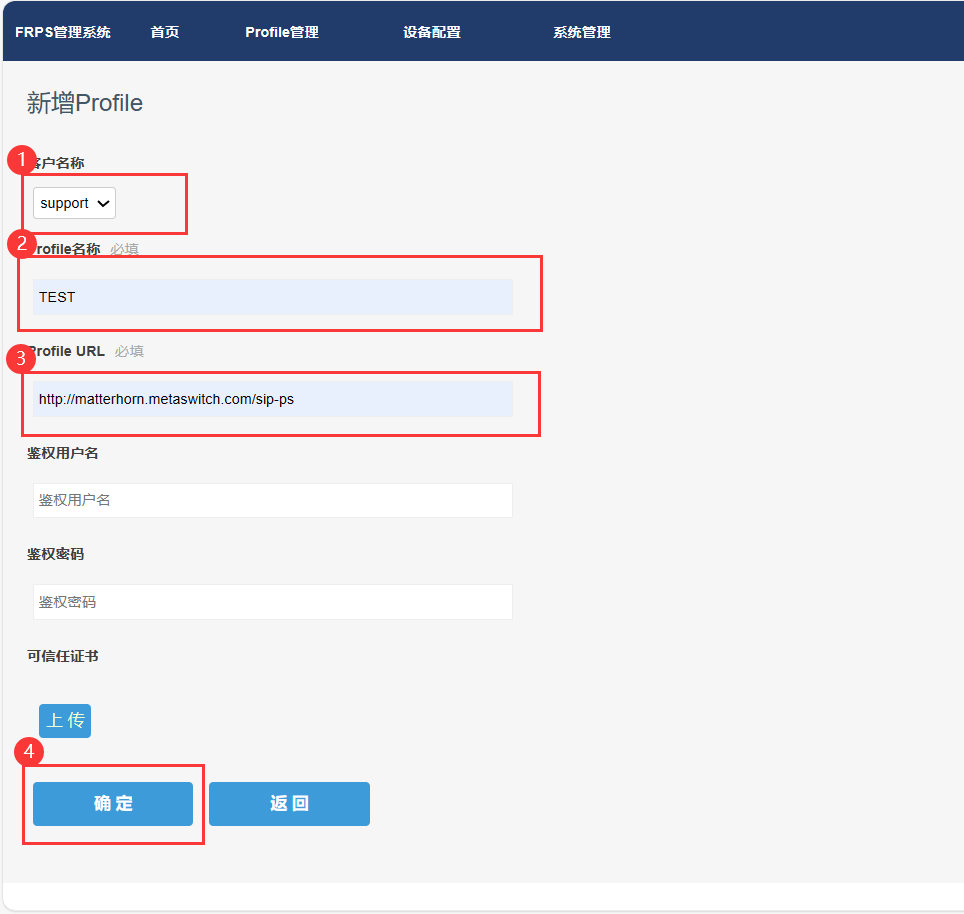
Task: Open the 客户名称 dropdown showing support
Action: click(x=75, y=203)
